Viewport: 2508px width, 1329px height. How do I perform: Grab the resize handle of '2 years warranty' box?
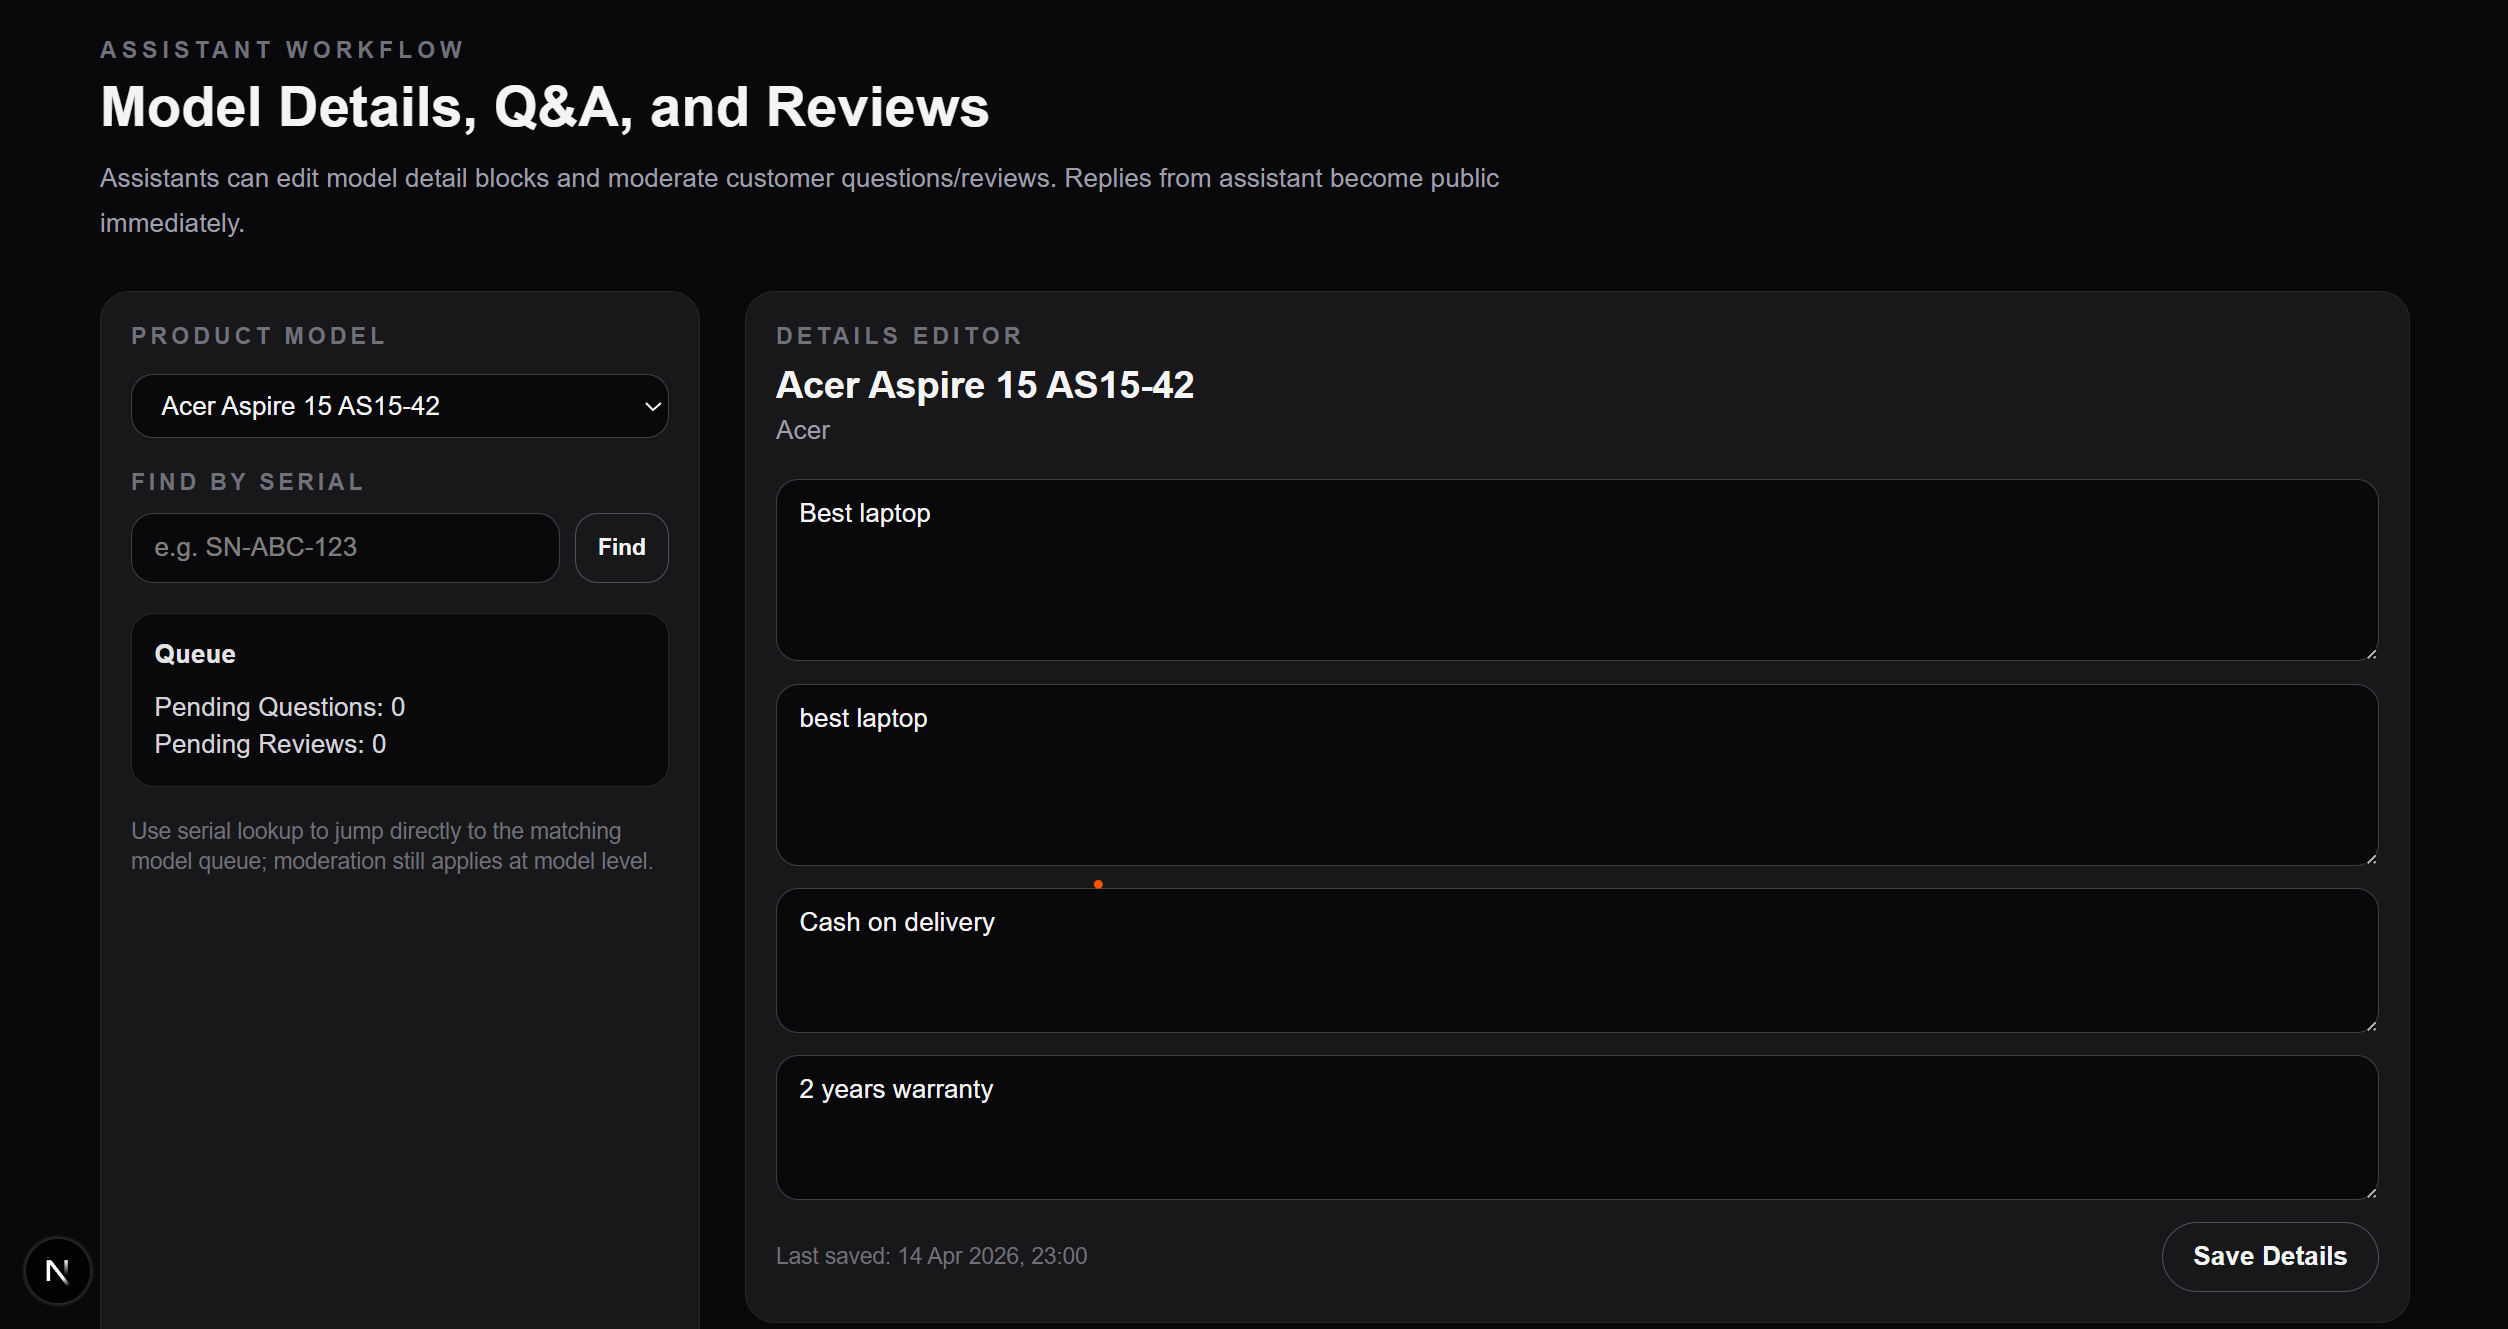(x=2370, y=1191)
